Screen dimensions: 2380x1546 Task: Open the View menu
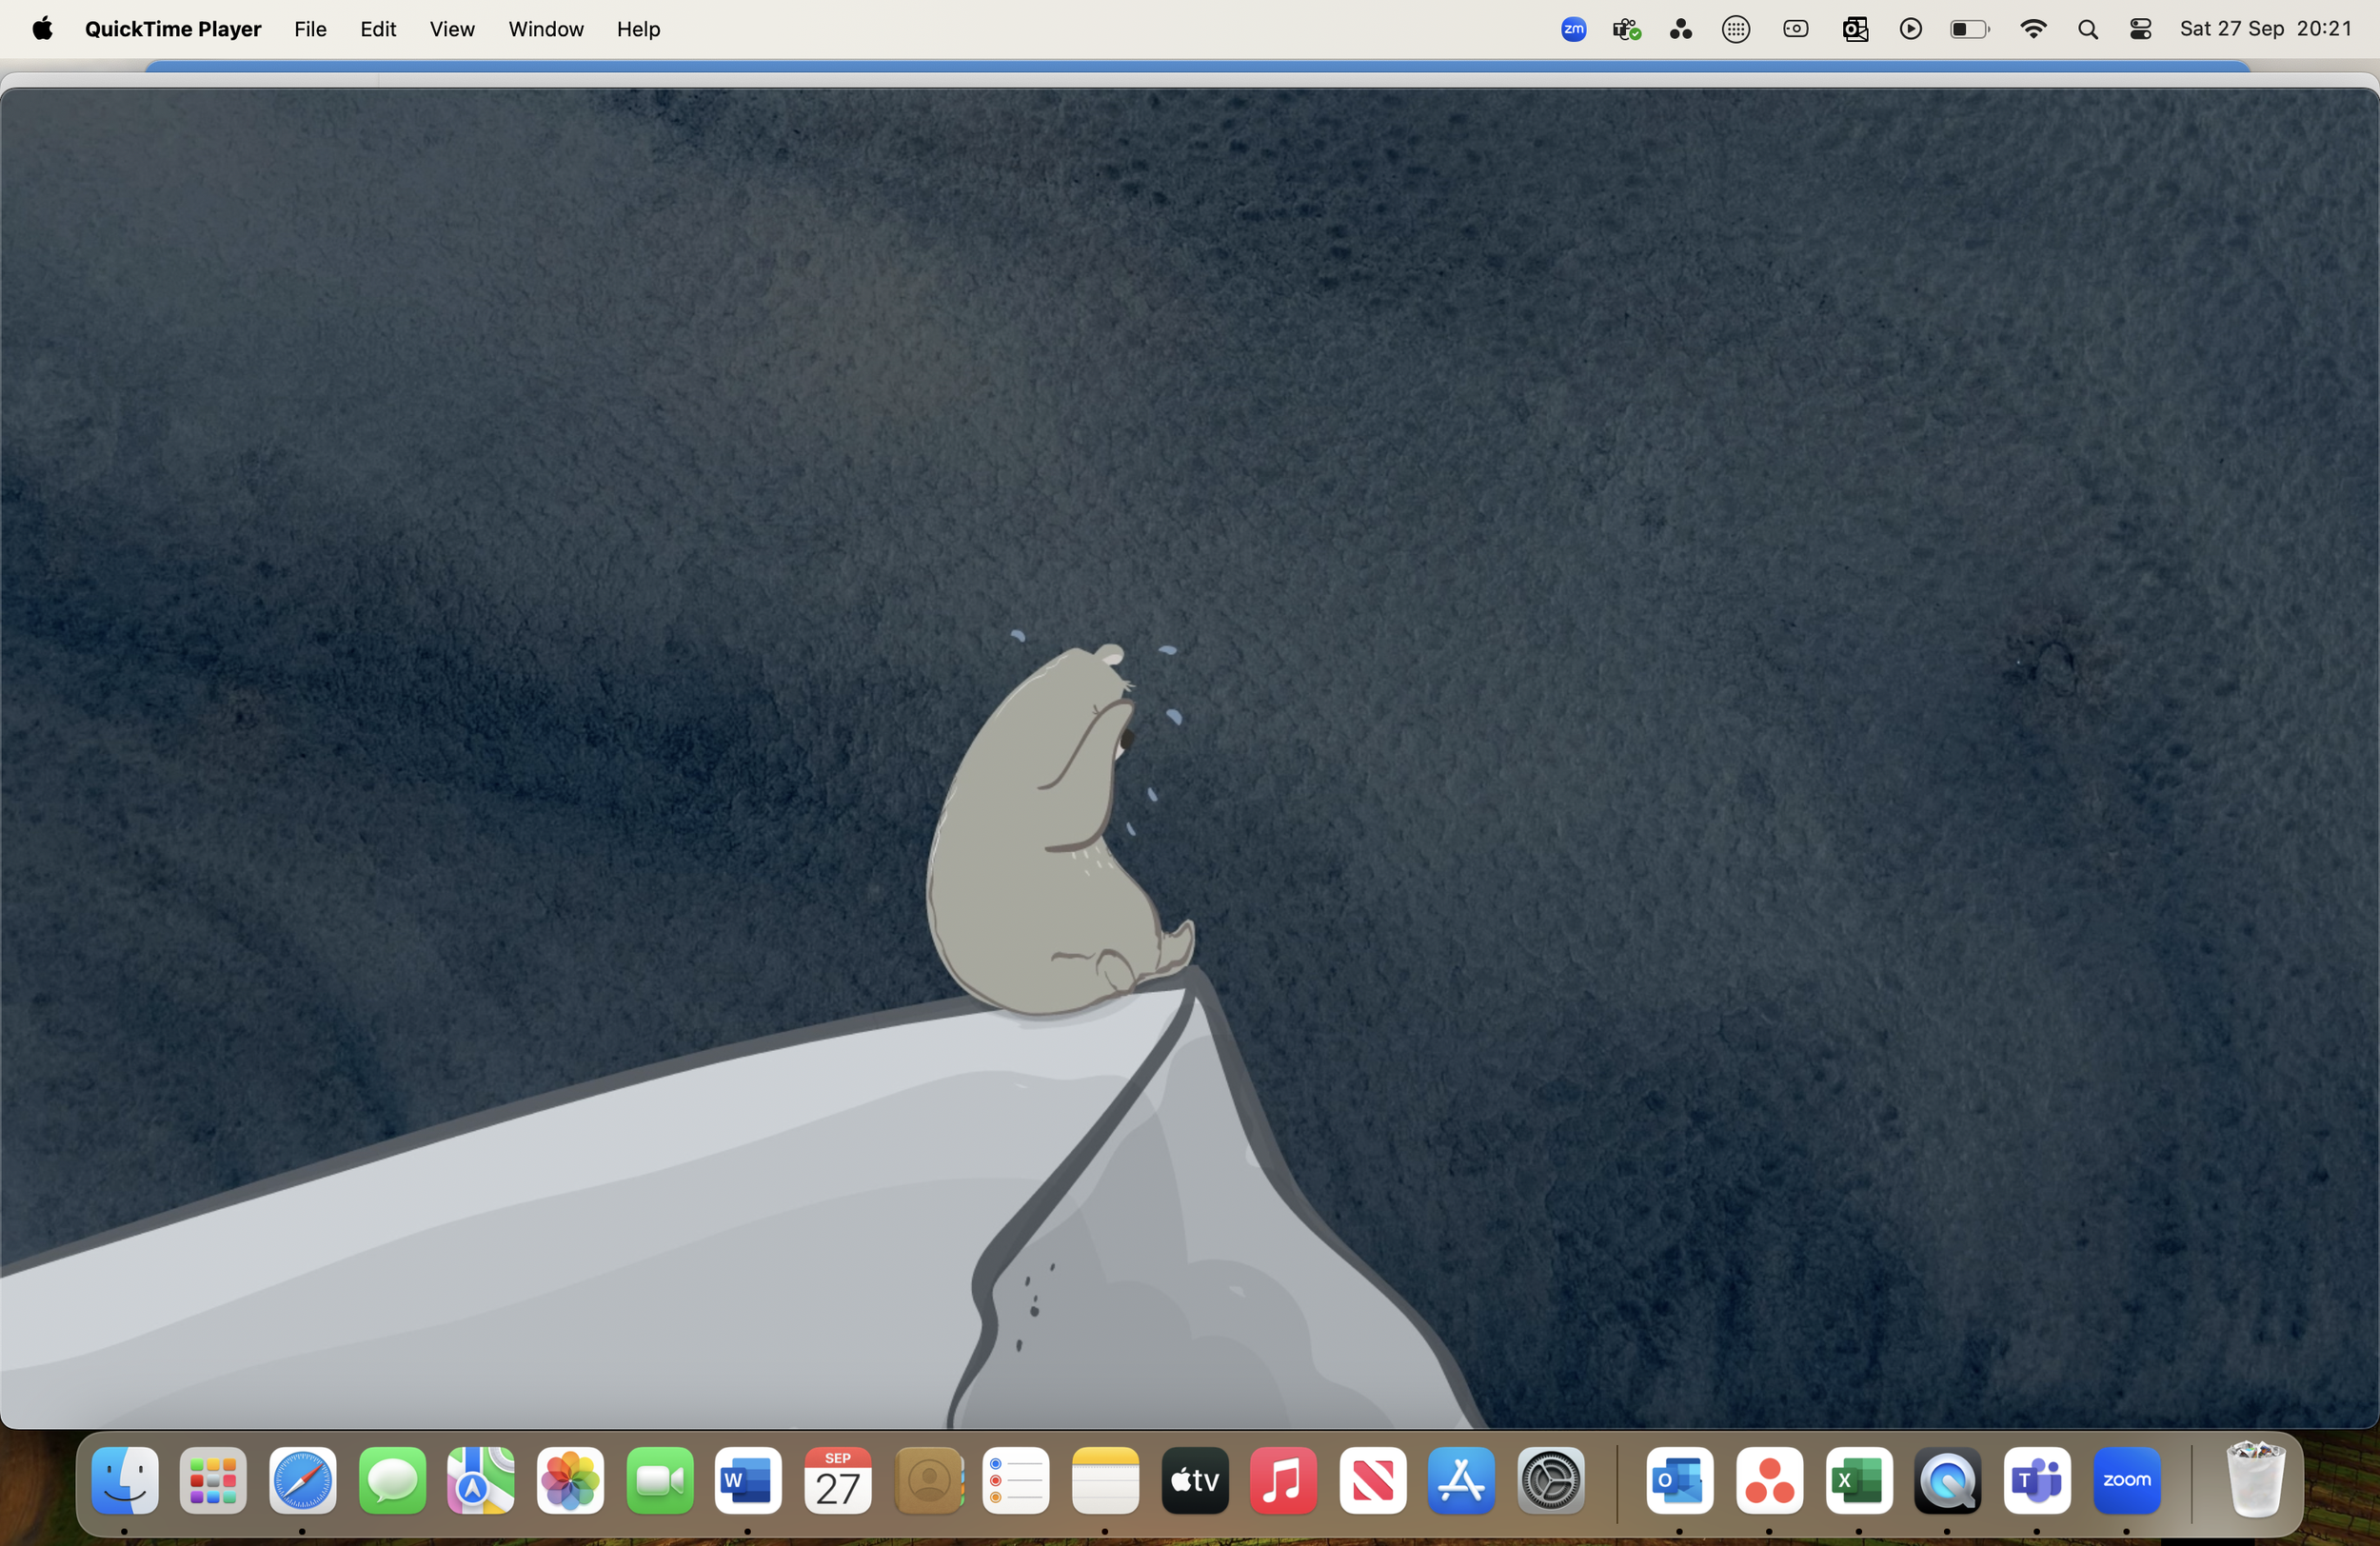point(452,29)
